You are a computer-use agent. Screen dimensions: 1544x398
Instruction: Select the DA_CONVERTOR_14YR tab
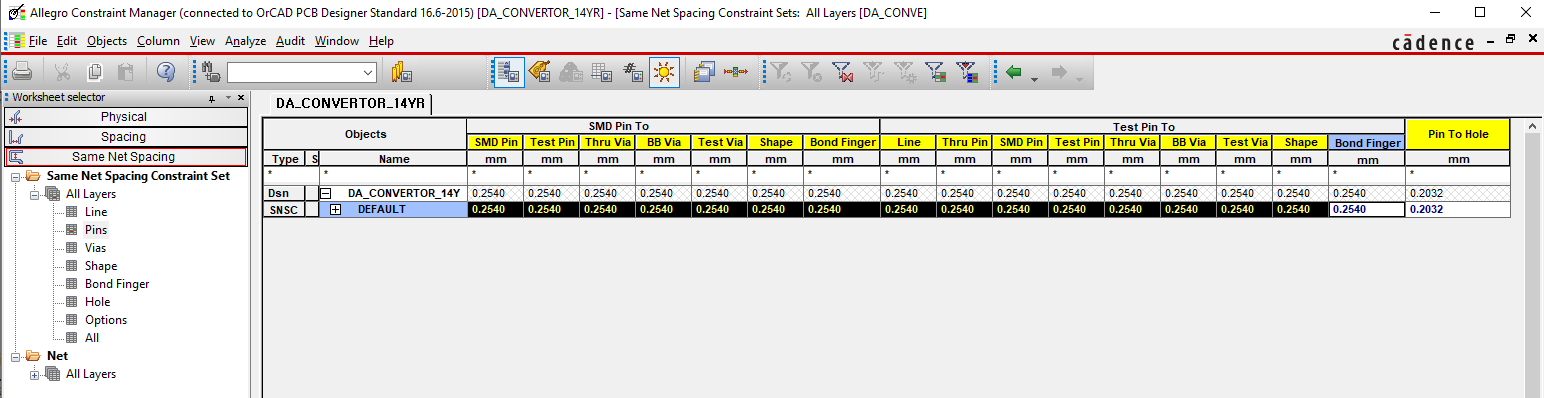(x=351, y=103)
